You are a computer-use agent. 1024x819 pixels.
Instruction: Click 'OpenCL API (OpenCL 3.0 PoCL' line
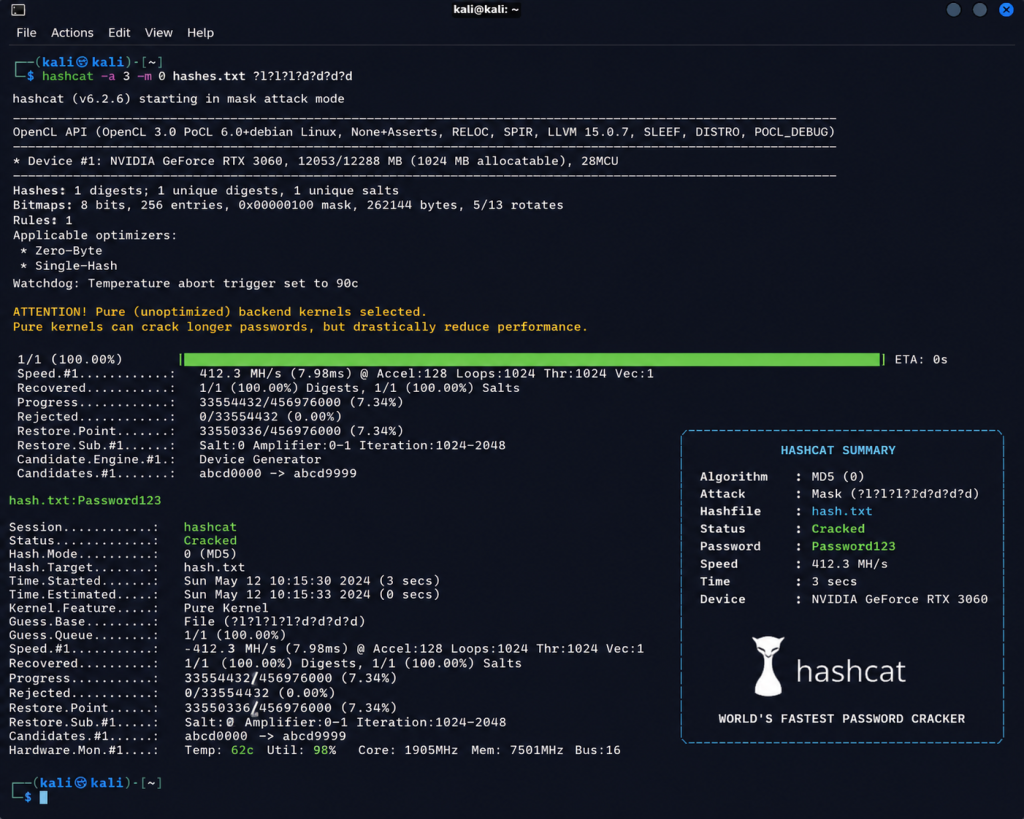pyautogui.click(x=423, y=132)
